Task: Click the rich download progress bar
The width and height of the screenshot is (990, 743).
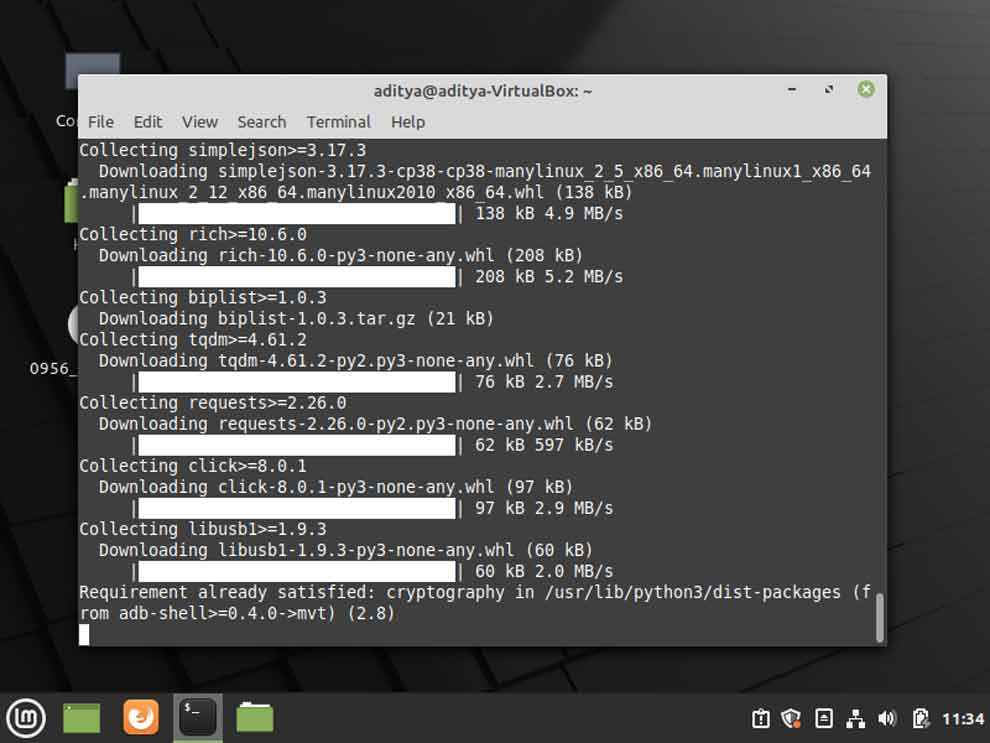Action: pyautogui.click(x=297, y=276)
